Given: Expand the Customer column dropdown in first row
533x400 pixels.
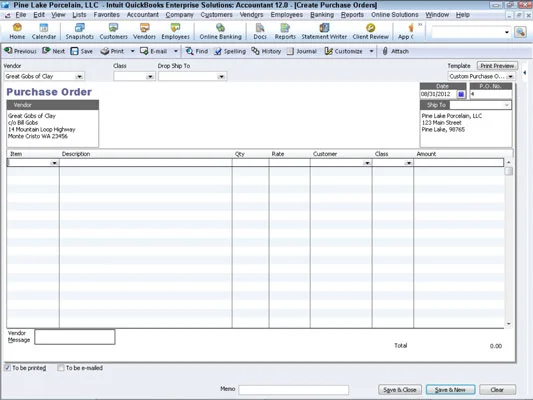Looking at the screenshot, I should [367, 163].
